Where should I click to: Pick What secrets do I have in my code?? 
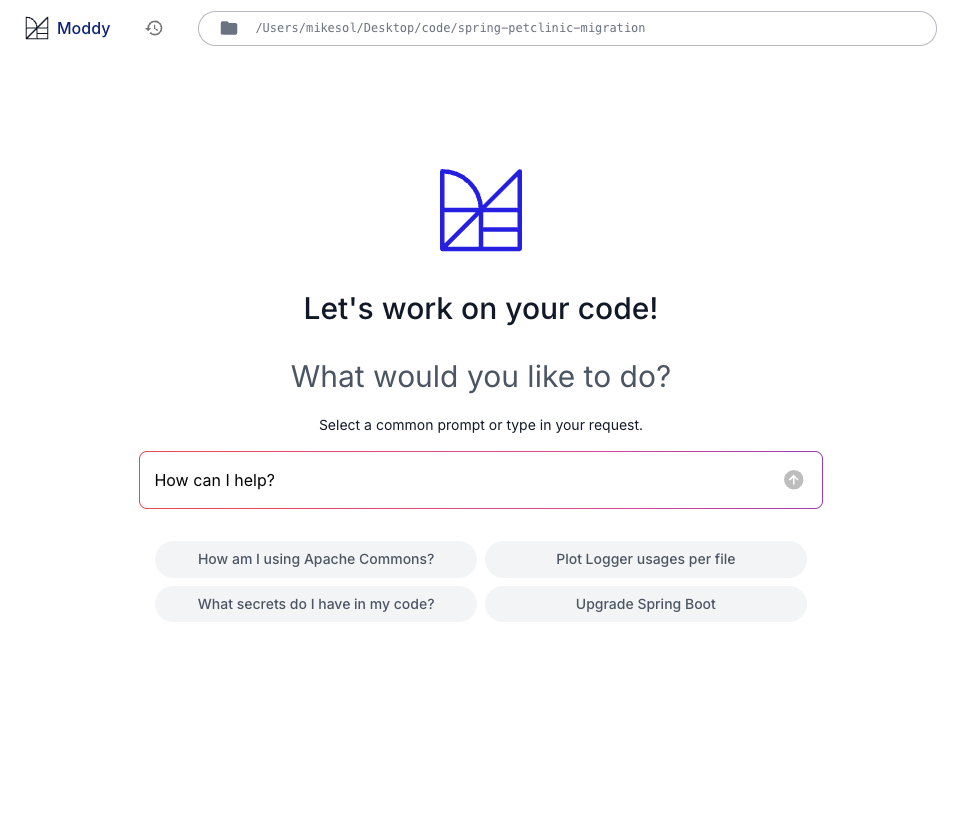coord(316,604)
